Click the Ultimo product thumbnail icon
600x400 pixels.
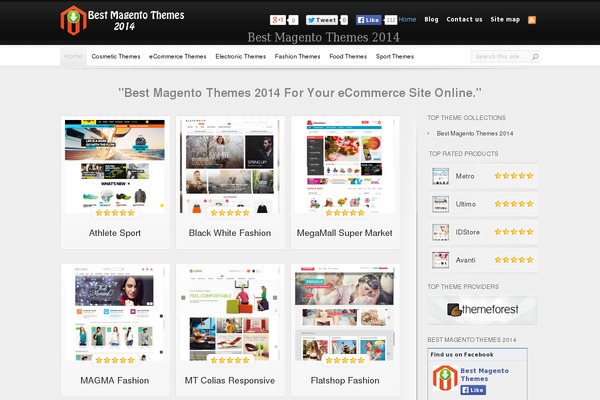440,204
